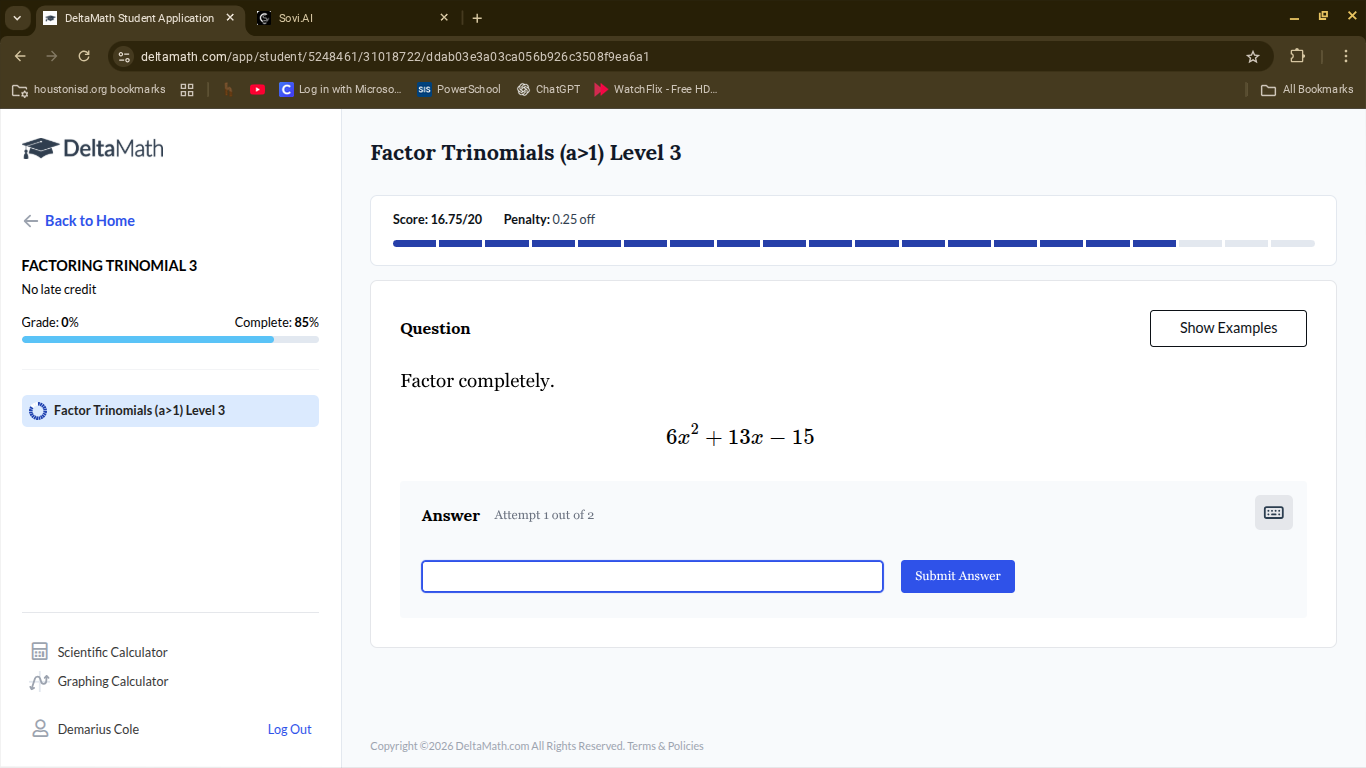Open the browser extensions puzzle icon
1366x768 pixels.
pos(1298,57)
